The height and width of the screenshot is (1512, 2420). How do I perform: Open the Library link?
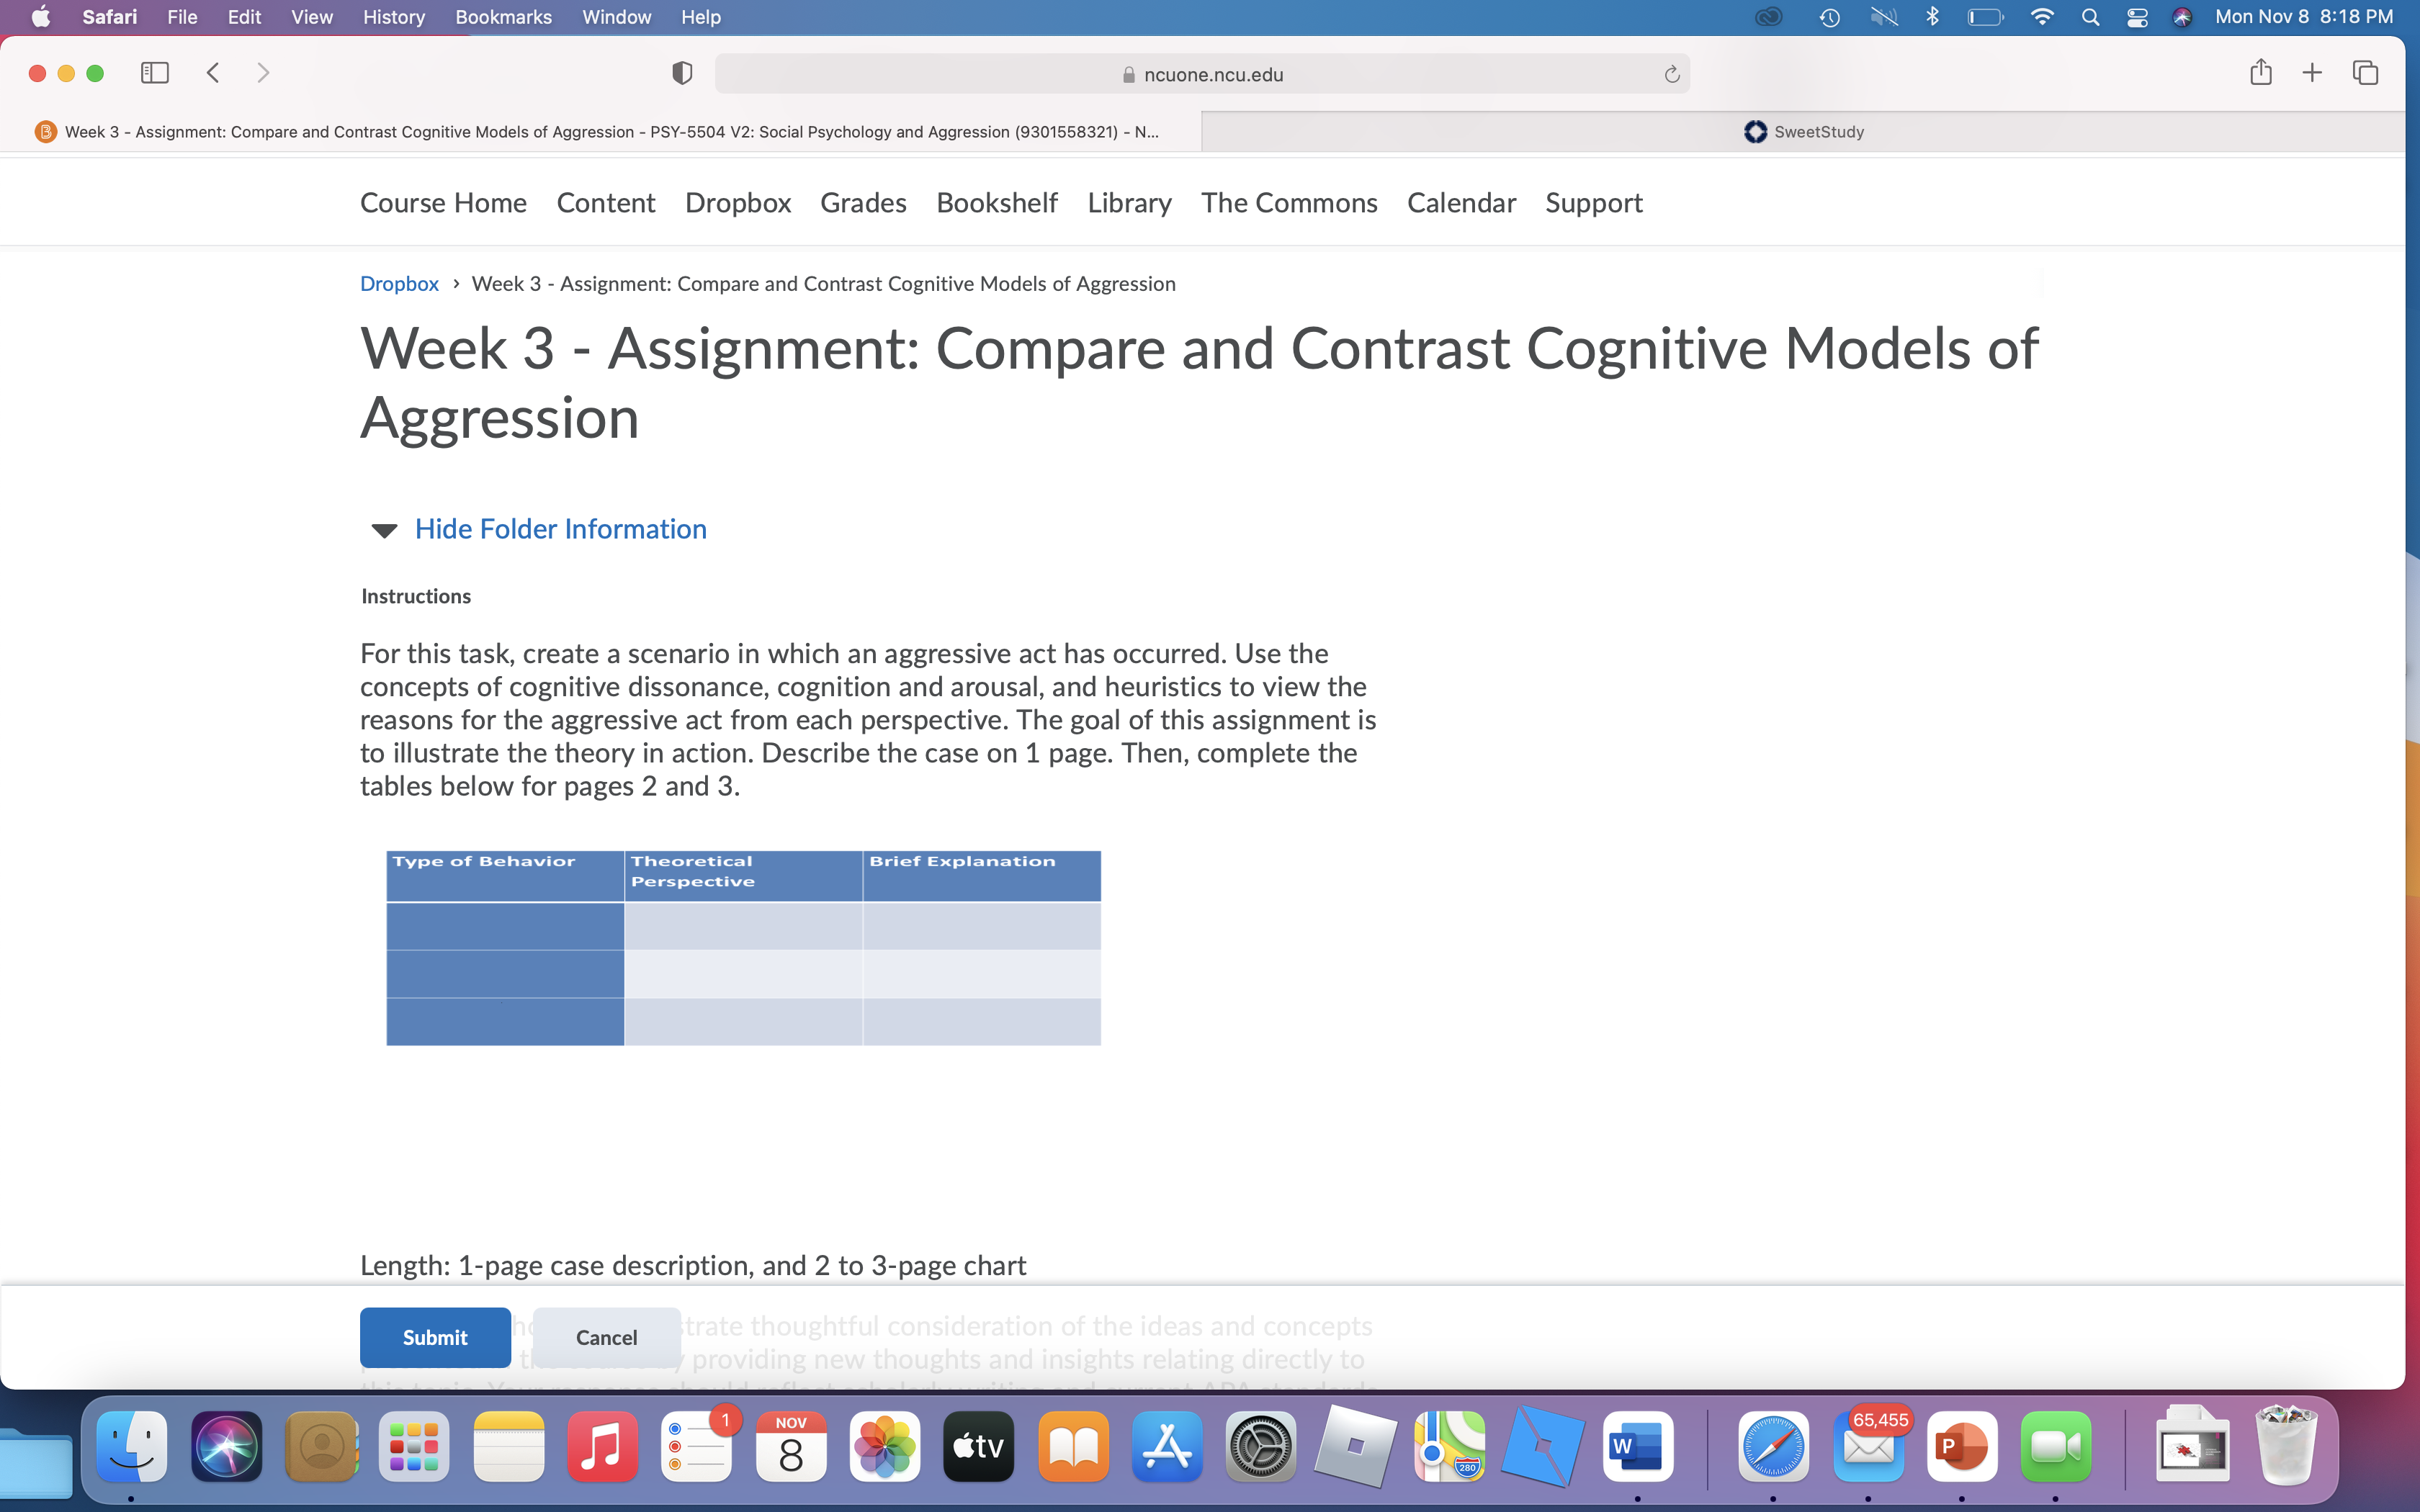[x=1129, y=203]
